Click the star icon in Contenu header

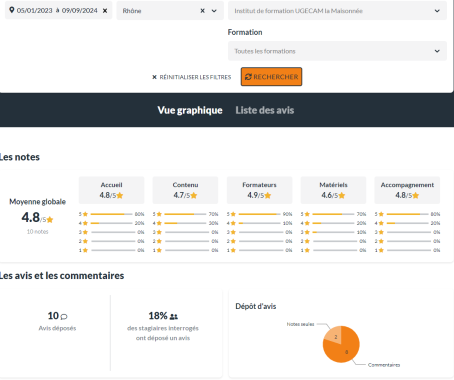[x=194, y=195]
